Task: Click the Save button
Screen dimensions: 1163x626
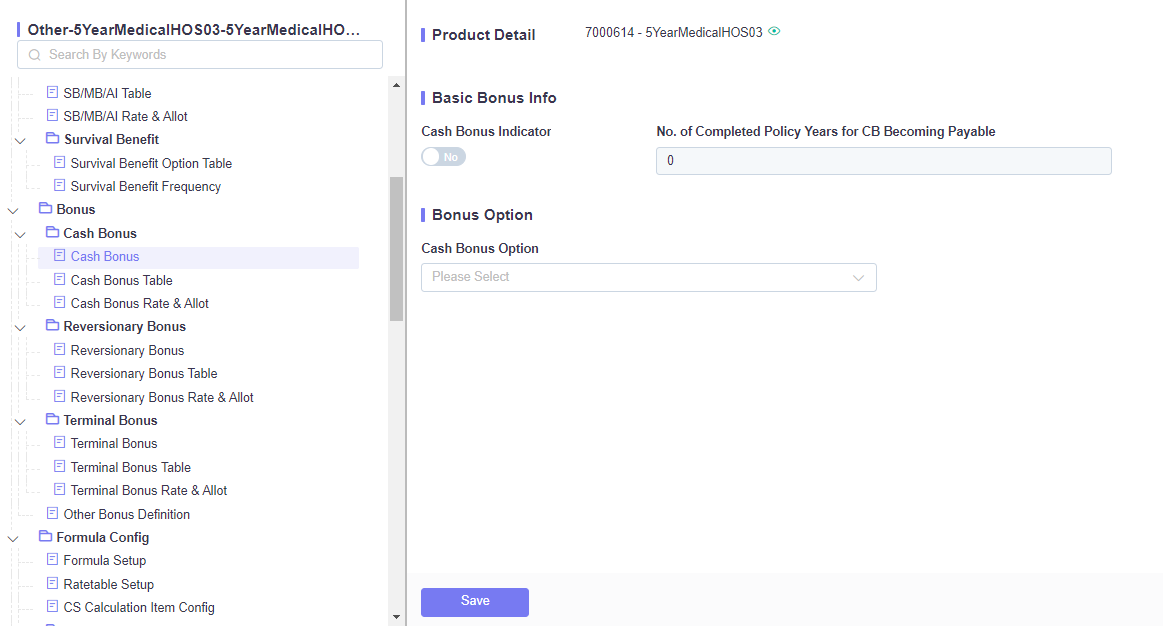Action: click(x=475, y=602)
